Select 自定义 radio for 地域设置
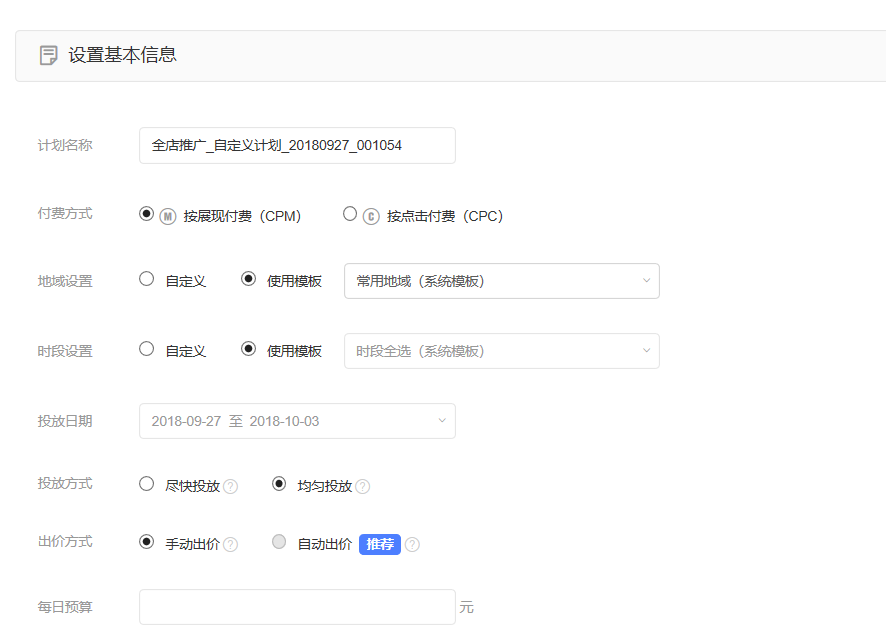Screen dimensions: 886x633 pyautogui.click(x=146, y=279)
